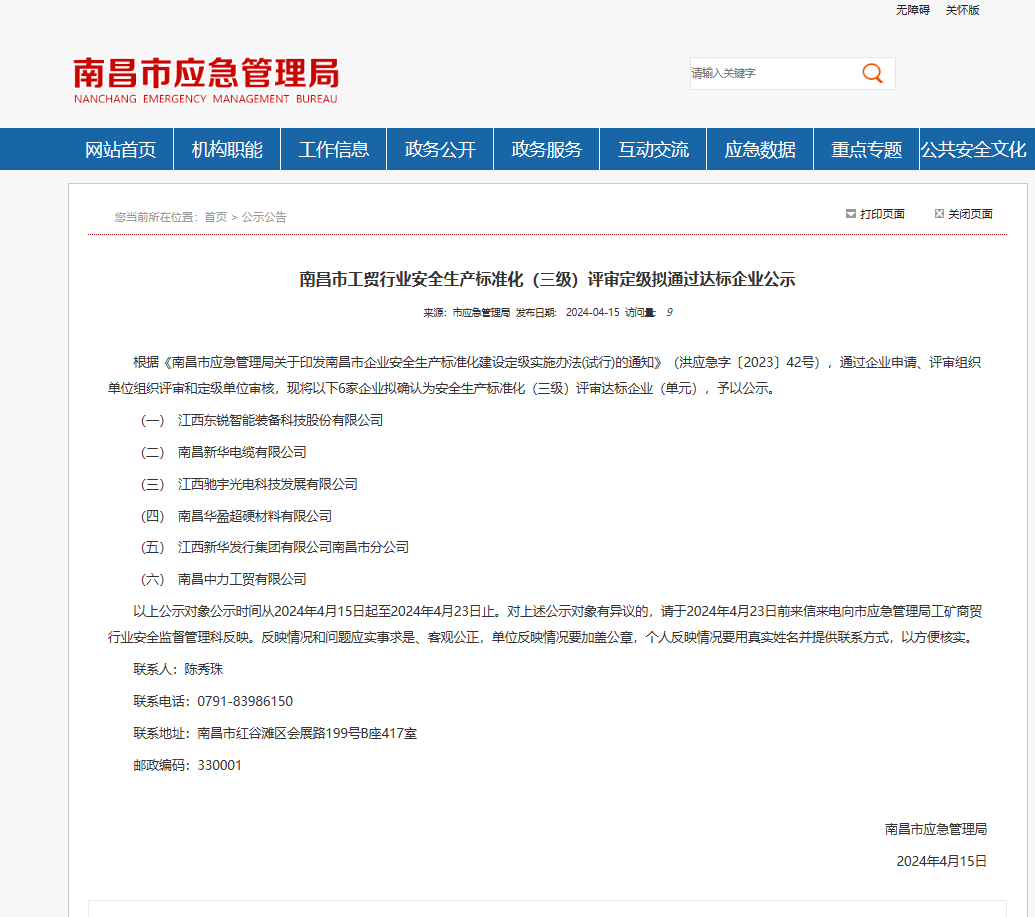The width and height of the screenshot is (1035, 917).
Task: Click the 打印页面 text link
Action: [882, 214]
